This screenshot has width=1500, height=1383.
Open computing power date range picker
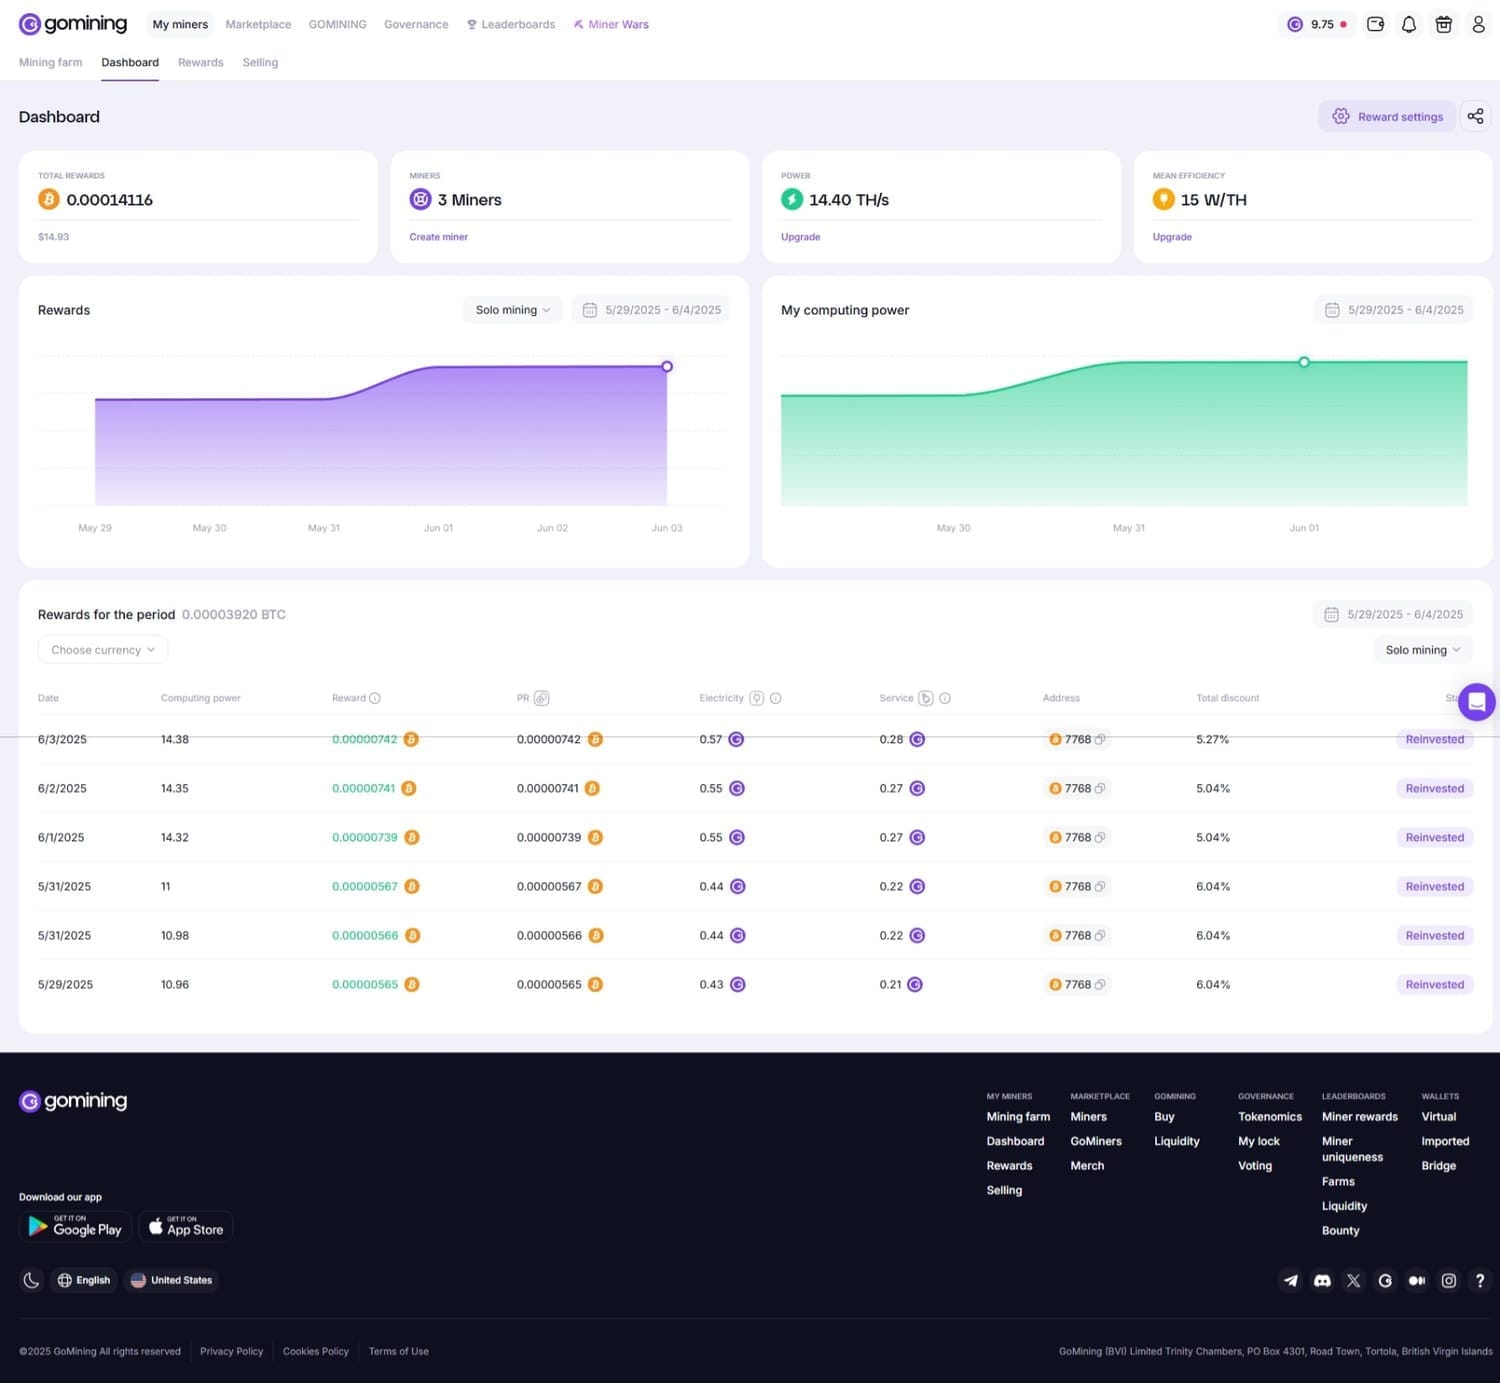coord(1394,310)
